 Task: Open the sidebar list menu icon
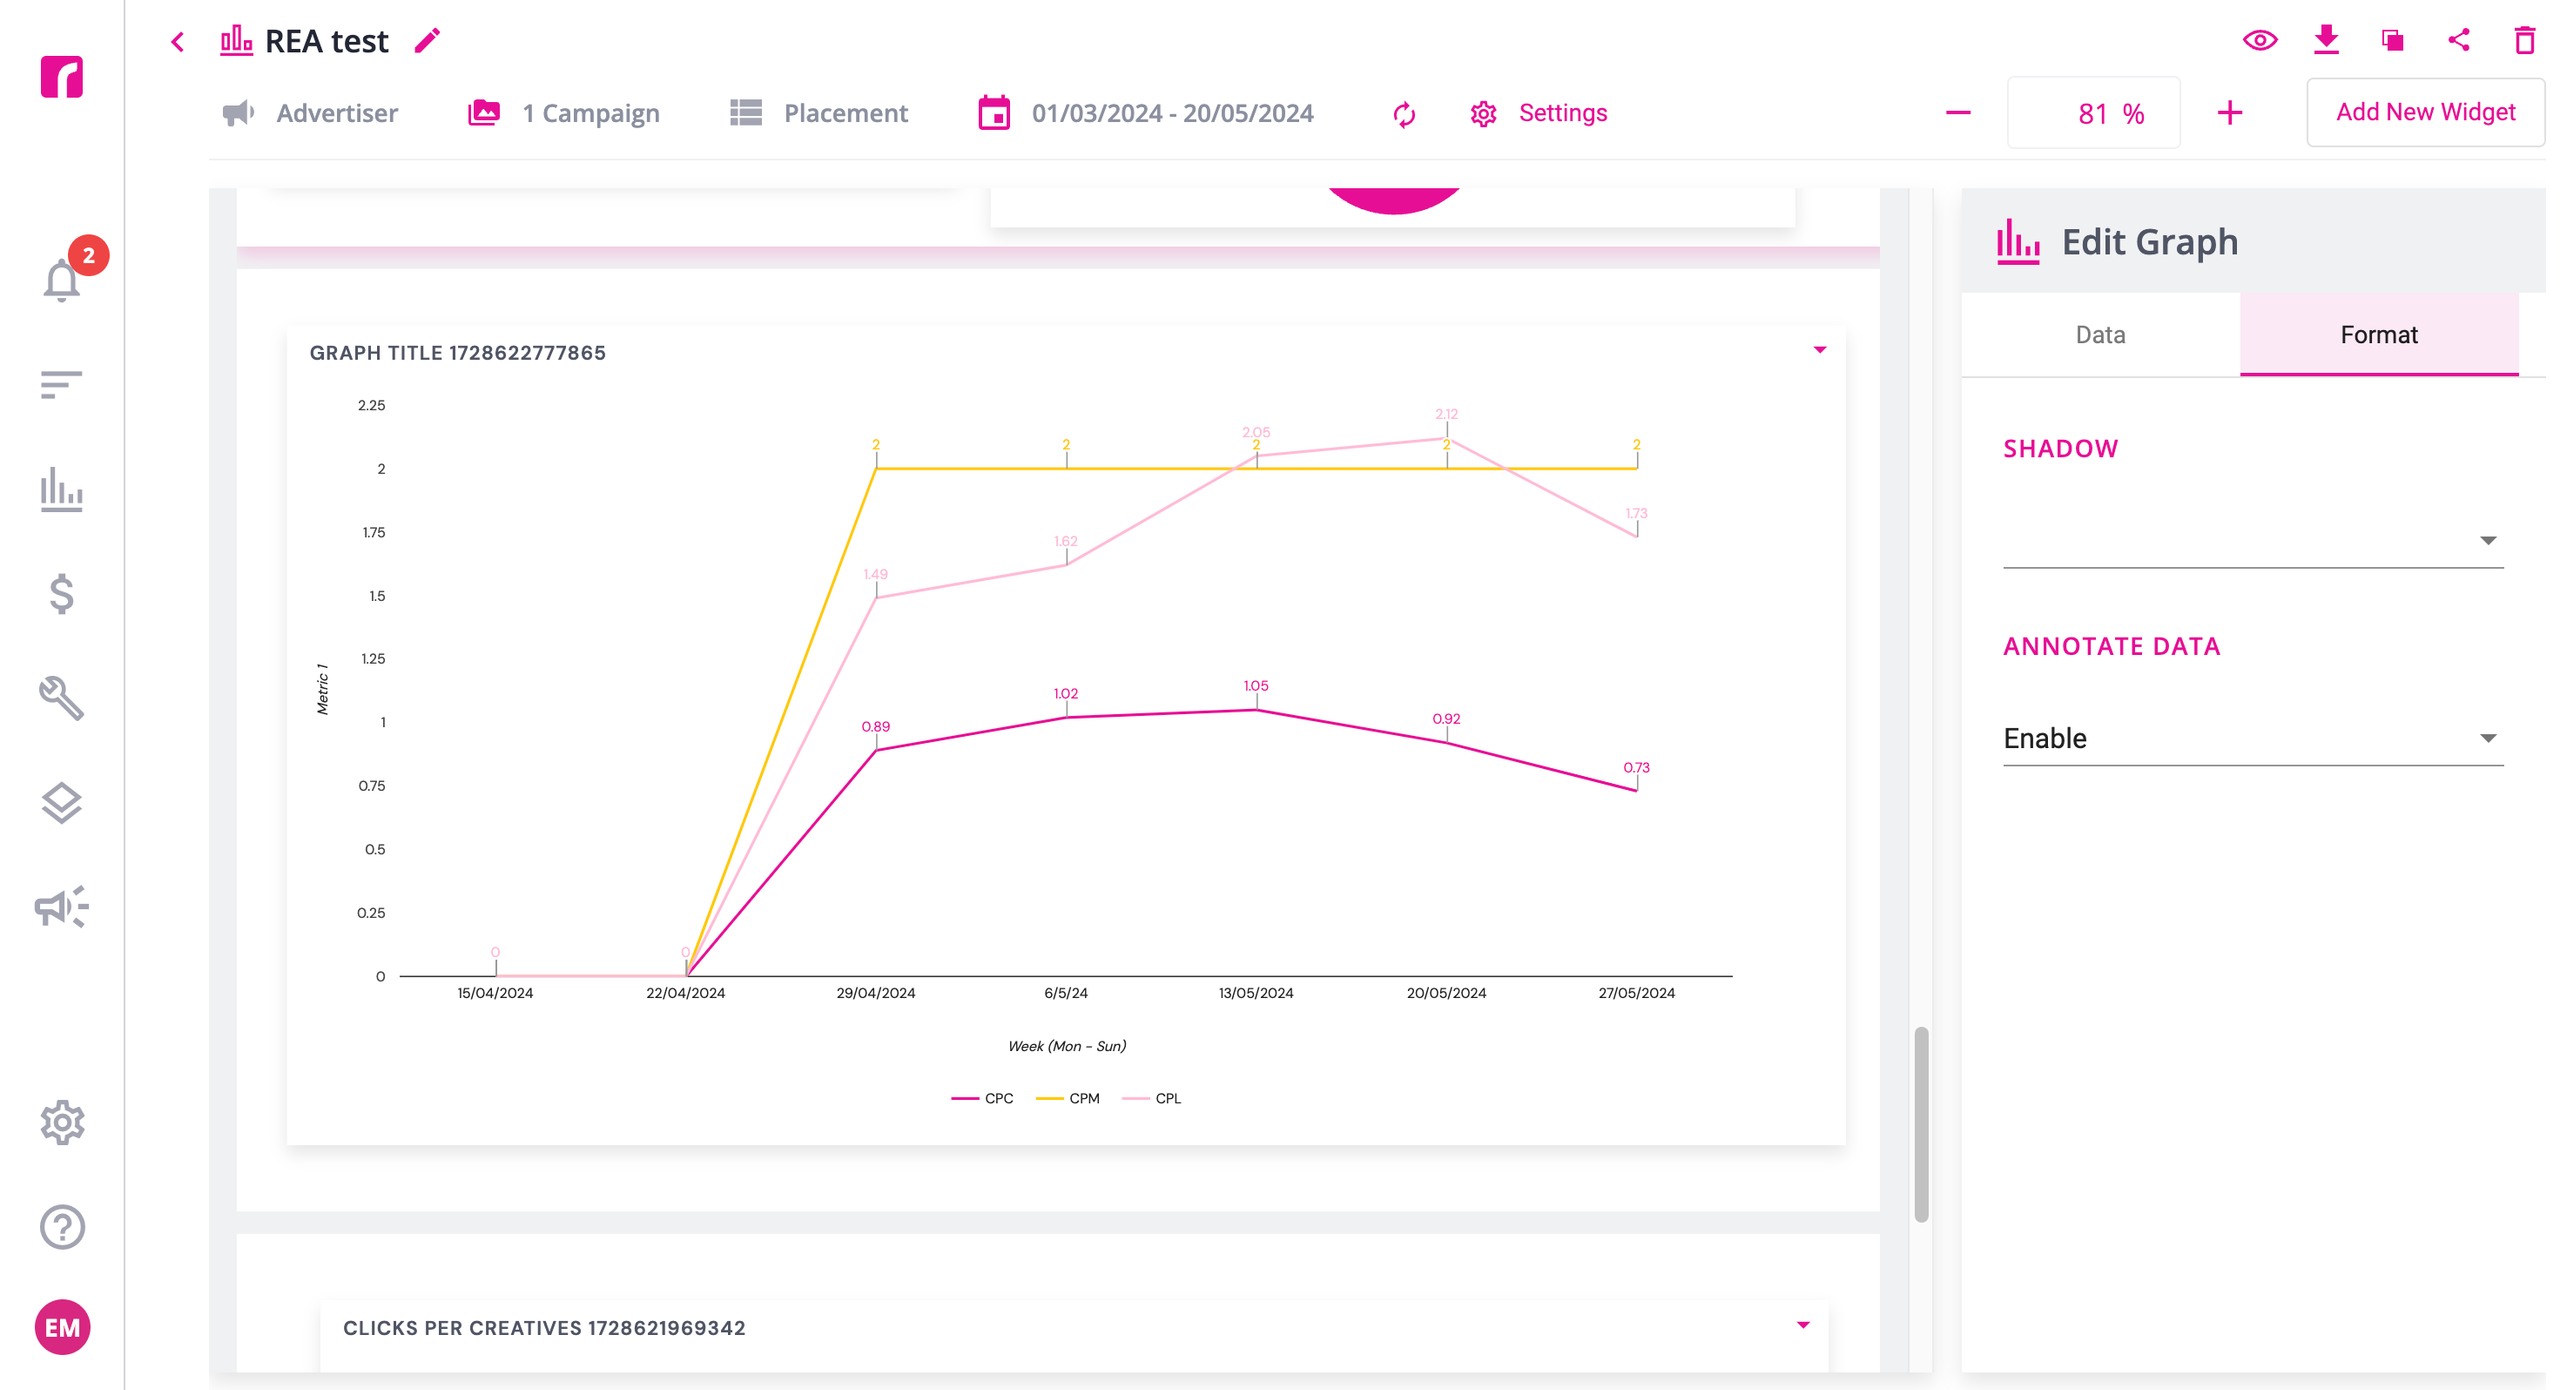(x=61, y=384)
